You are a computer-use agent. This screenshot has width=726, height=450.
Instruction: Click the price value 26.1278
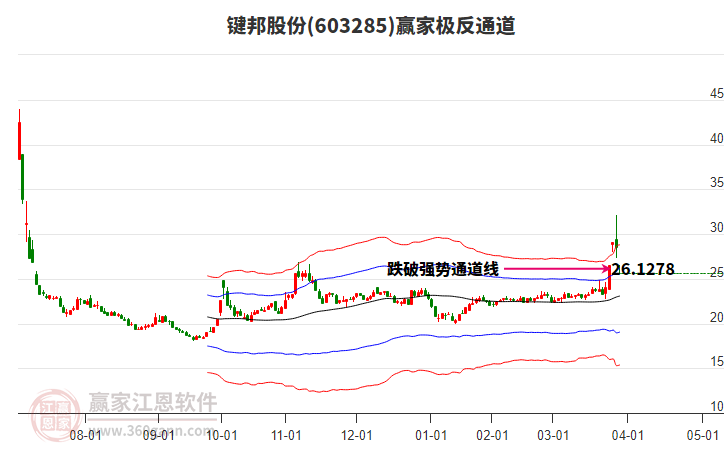[643, 269]
